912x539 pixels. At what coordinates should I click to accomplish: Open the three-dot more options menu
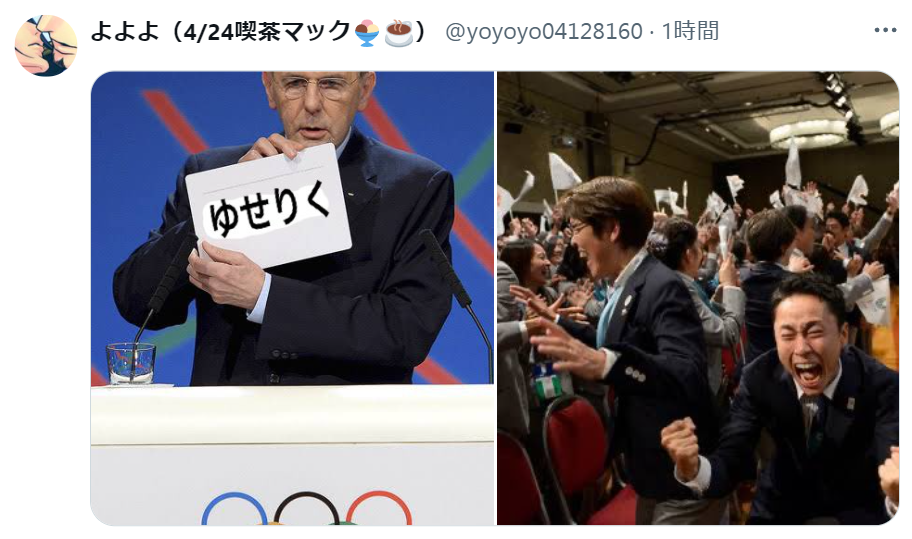(885, 30)
